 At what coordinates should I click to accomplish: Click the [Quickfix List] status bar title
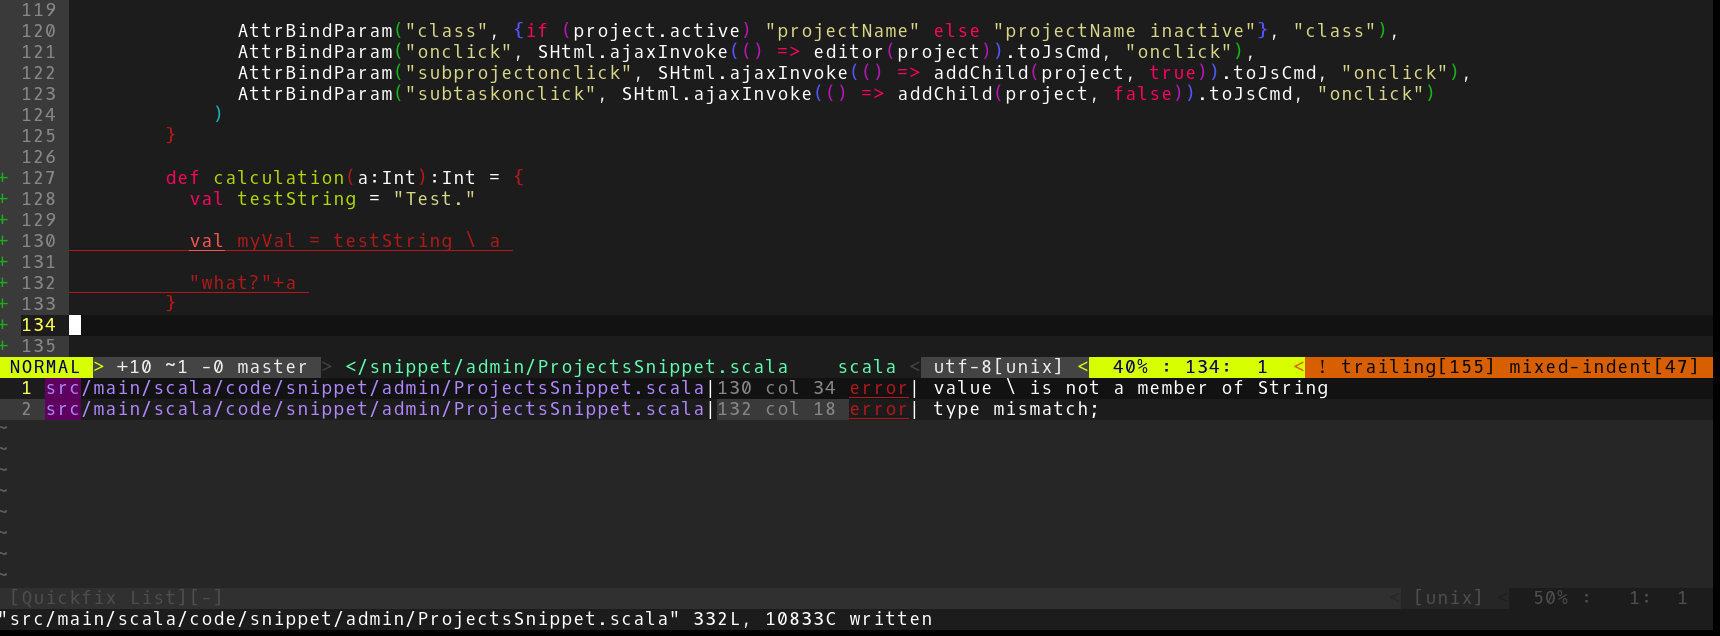pos(116,598)
